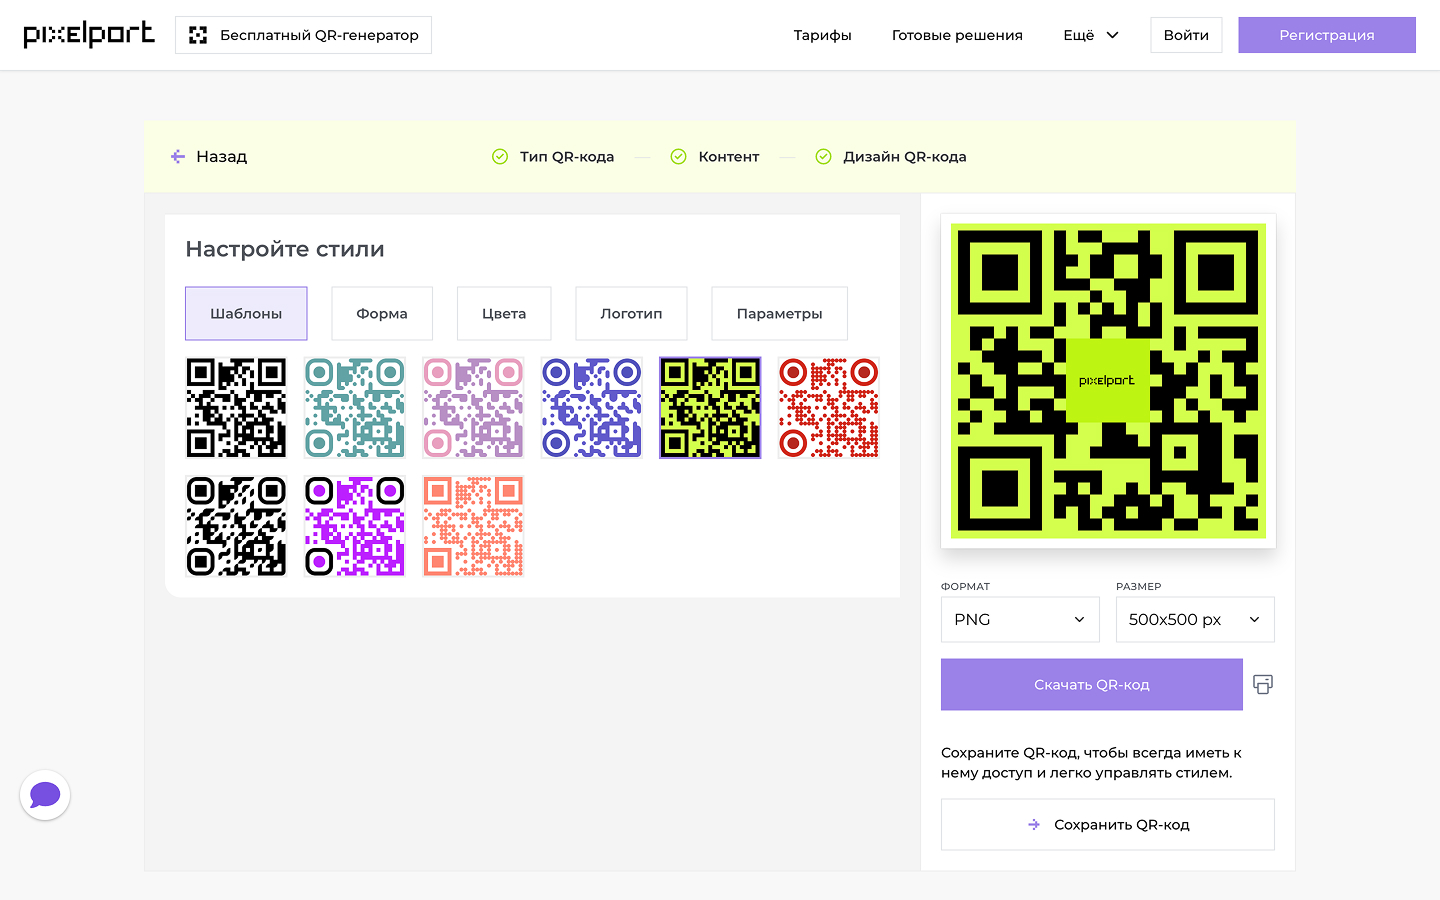Open the Цвета tab

tap(504, 314)
